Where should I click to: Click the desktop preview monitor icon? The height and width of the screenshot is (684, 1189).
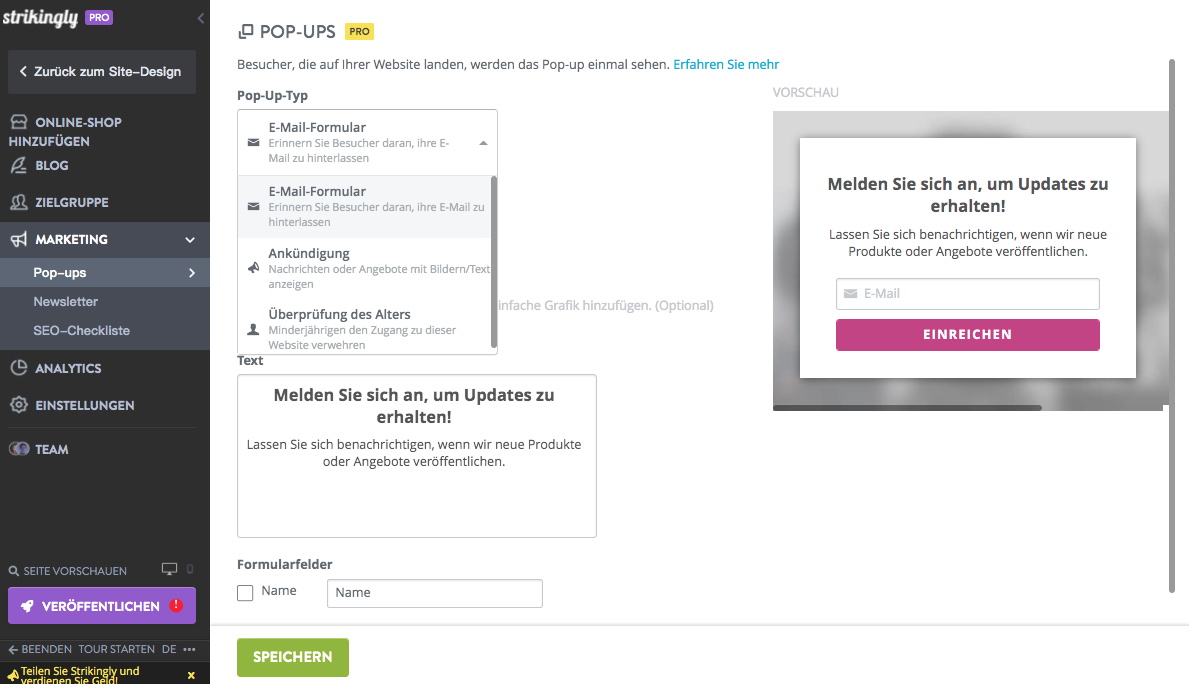(169, 570)
